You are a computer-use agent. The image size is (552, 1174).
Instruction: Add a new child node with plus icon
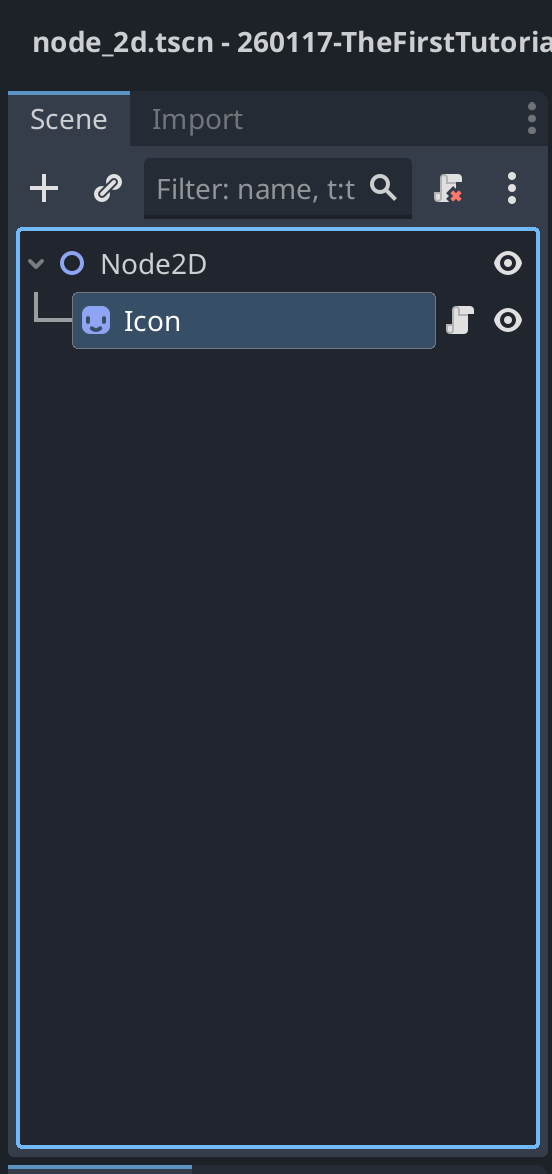(x=44, y=189)
